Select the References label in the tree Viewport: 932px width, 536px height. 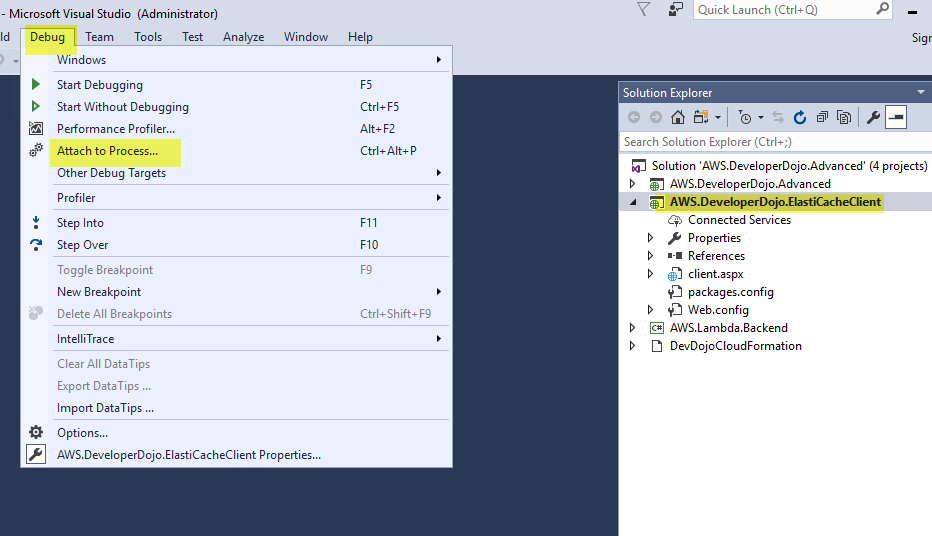point(716,256)
